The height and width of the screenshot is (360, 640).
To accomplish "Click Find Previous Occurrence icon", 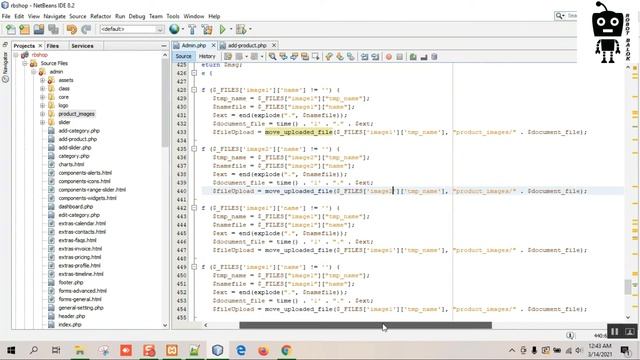I will (283, 57).
